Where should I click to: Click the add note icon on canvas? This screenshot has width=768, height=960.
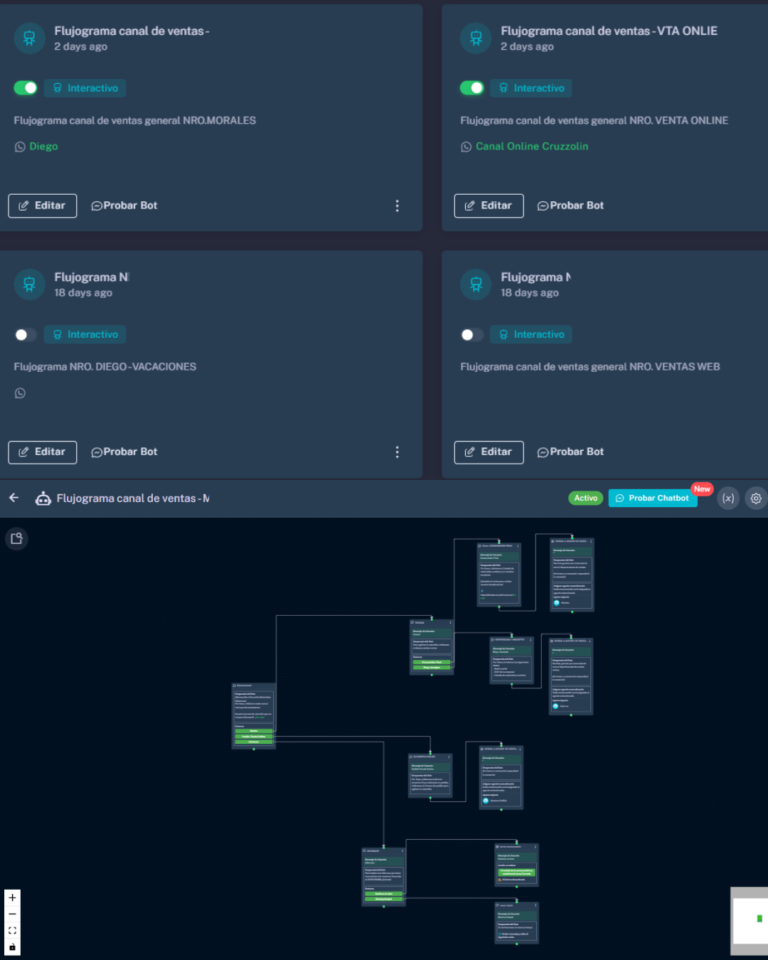pyautogui.click(x=16, y=540)
